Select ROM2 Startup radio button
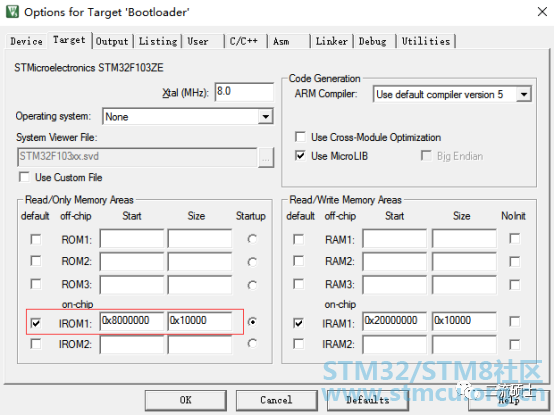Viewport: 554px width, 416px height. (x=252, y=262)
